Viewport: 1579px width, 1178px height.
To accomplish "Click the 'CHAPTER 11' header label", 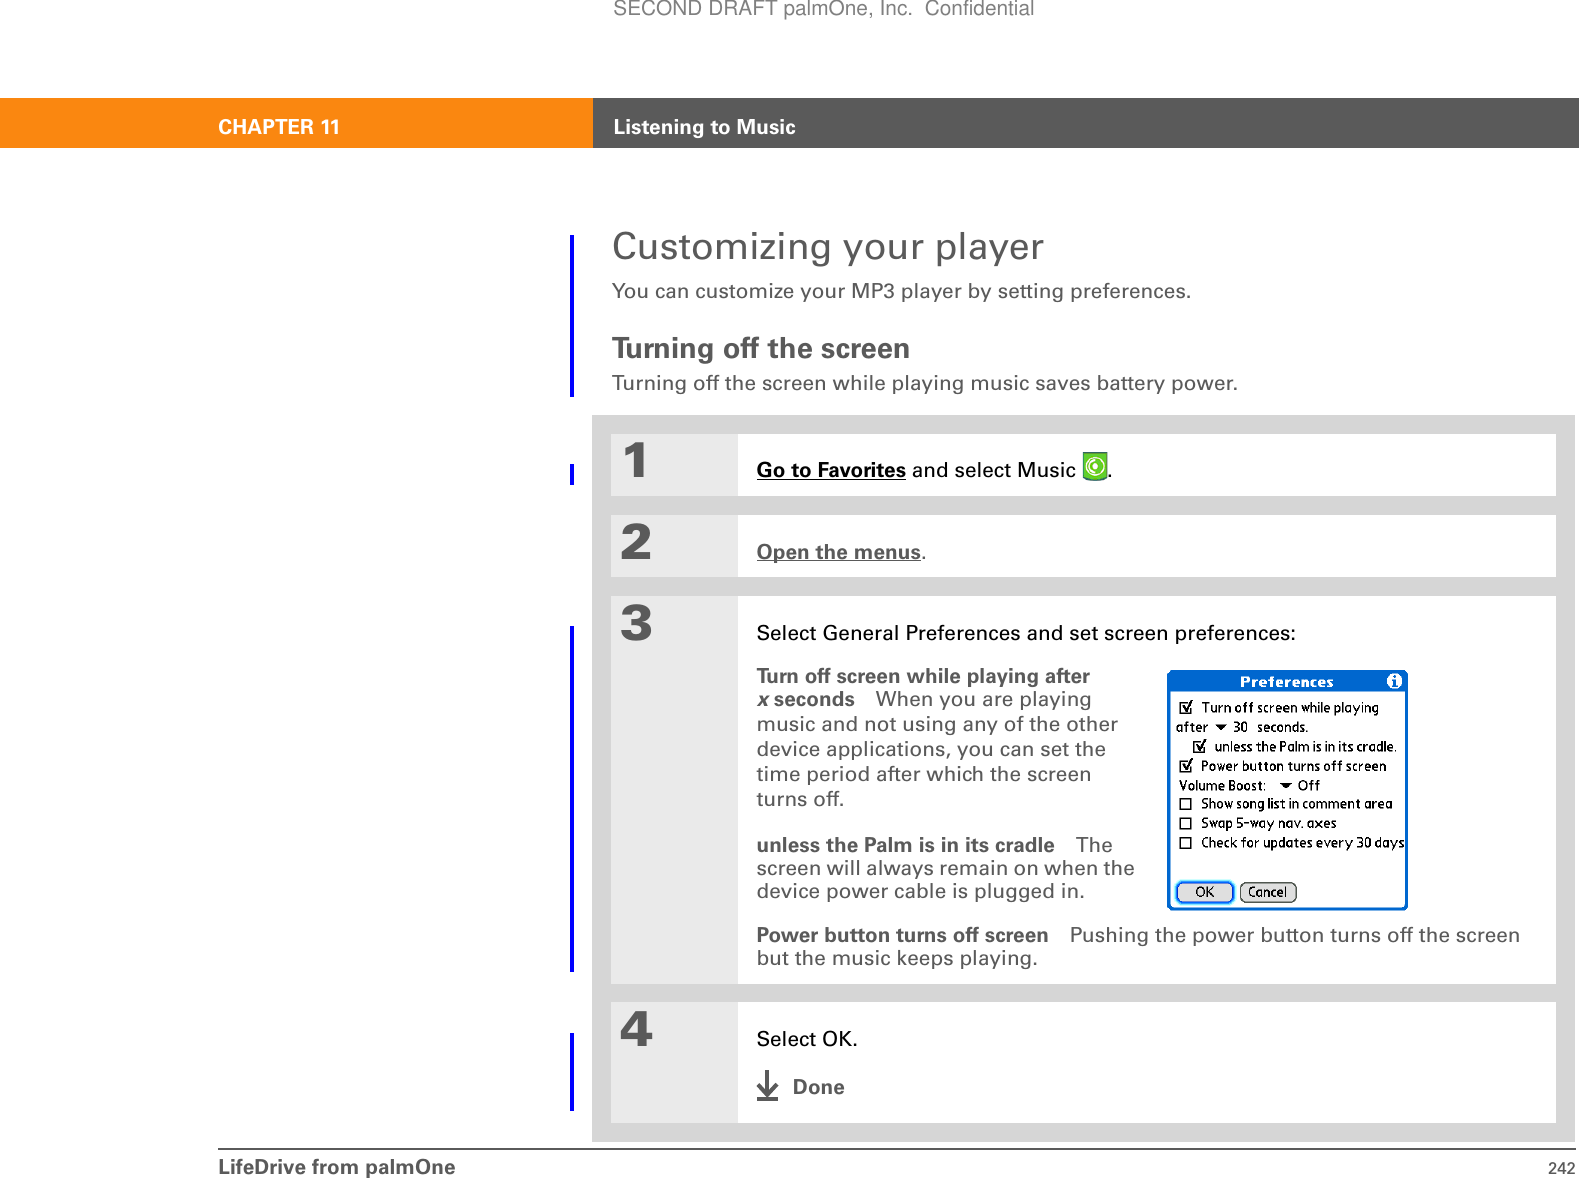I will click(279, 127).
